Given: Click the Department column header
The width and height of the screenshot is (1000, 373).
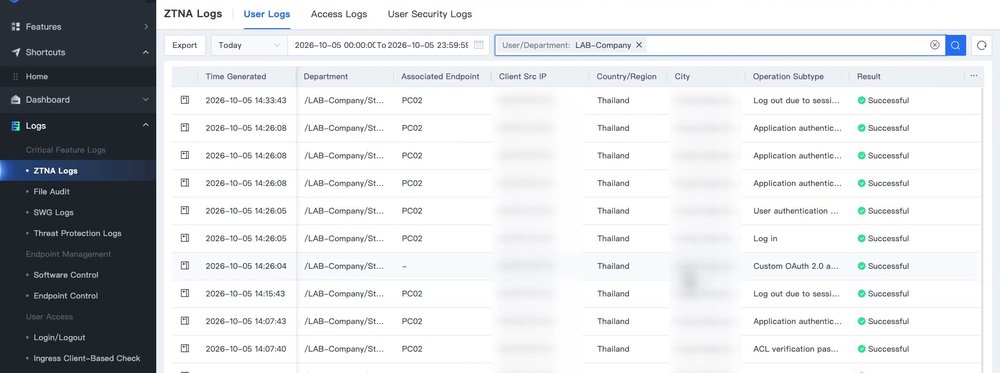Looking at the screenshot, I should [326, 77].
